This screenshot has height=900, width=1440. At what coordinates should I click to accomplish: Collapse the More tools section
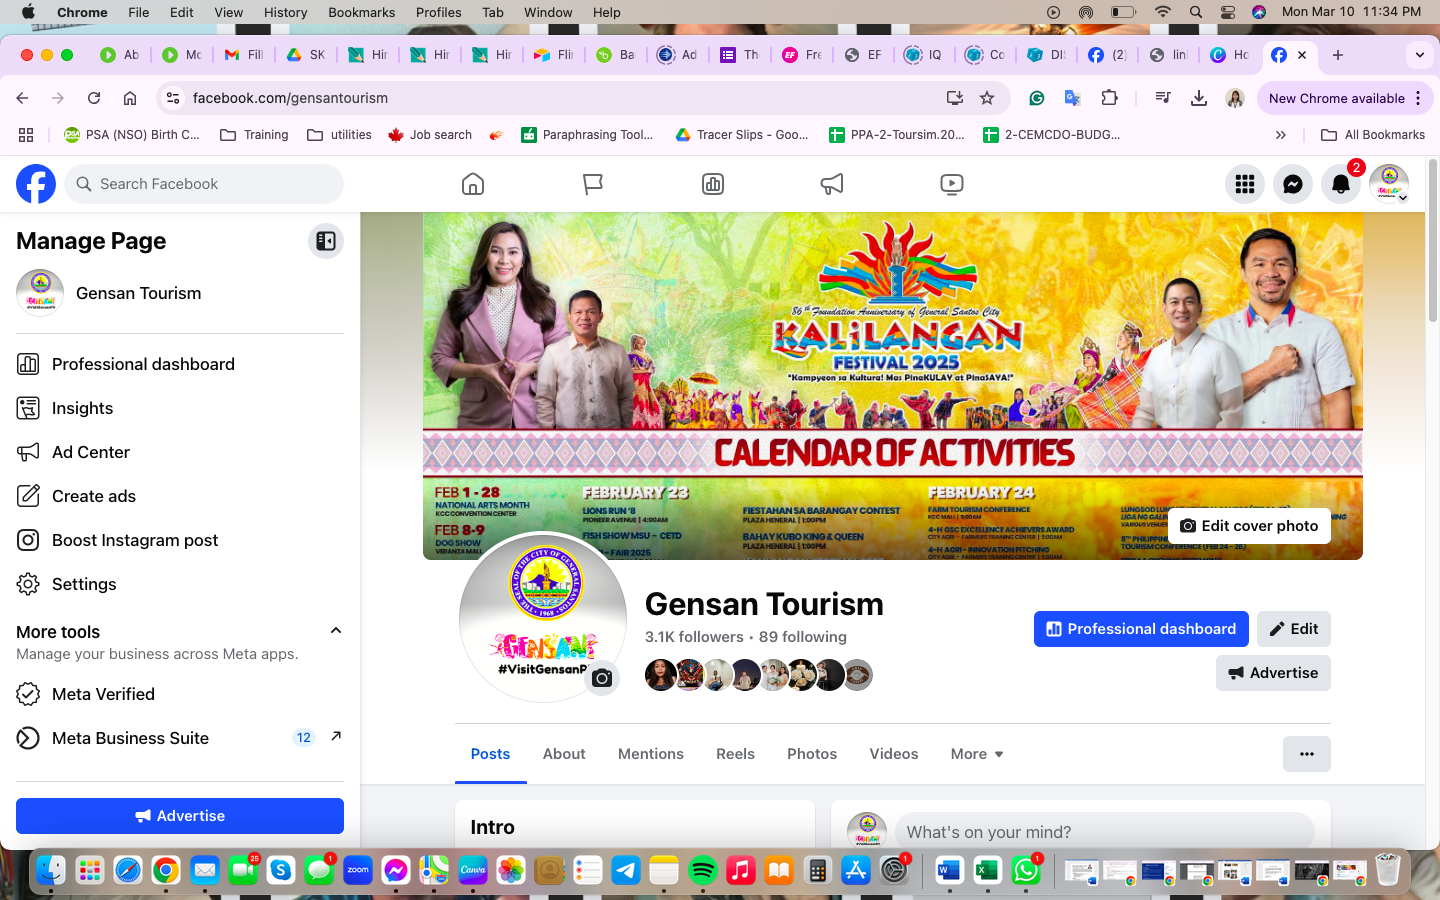coord(336,631)
